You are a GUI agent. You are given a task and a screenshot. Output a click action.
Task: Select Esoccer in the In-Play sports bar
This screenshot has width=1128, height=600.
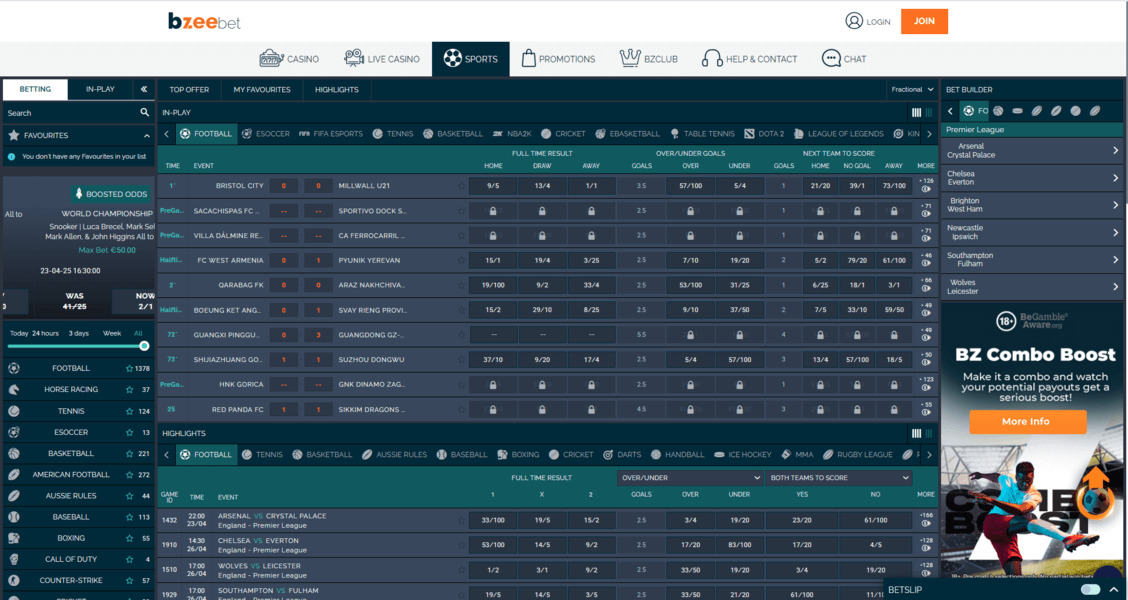[x=265, y=134]
